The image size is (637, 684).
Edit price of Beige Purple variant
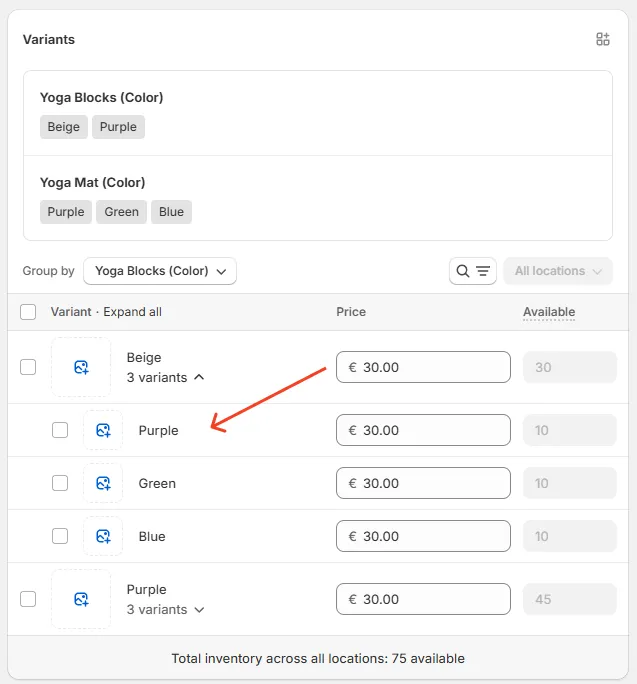(423, 430)
